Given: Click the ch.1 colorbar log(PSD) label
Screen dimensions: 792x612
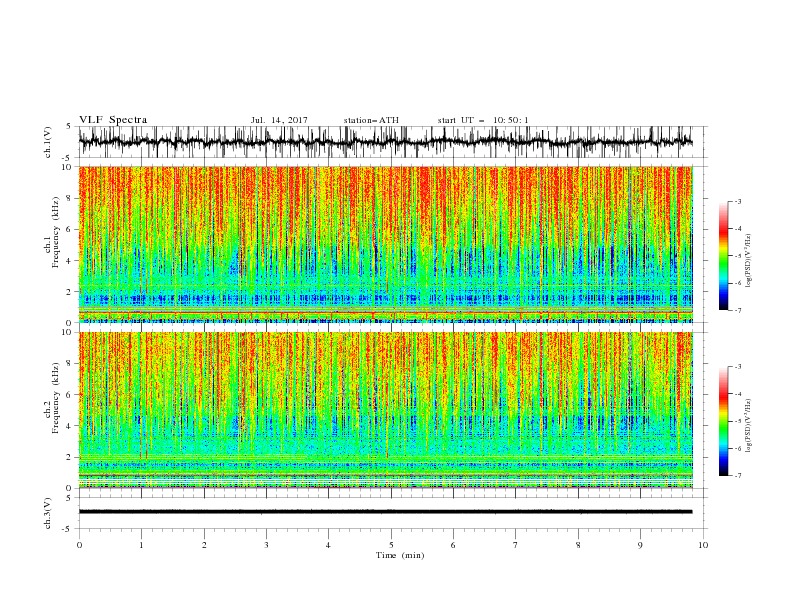Looking at the screenshot, I should pyautogui.click(x=749, y=261).
